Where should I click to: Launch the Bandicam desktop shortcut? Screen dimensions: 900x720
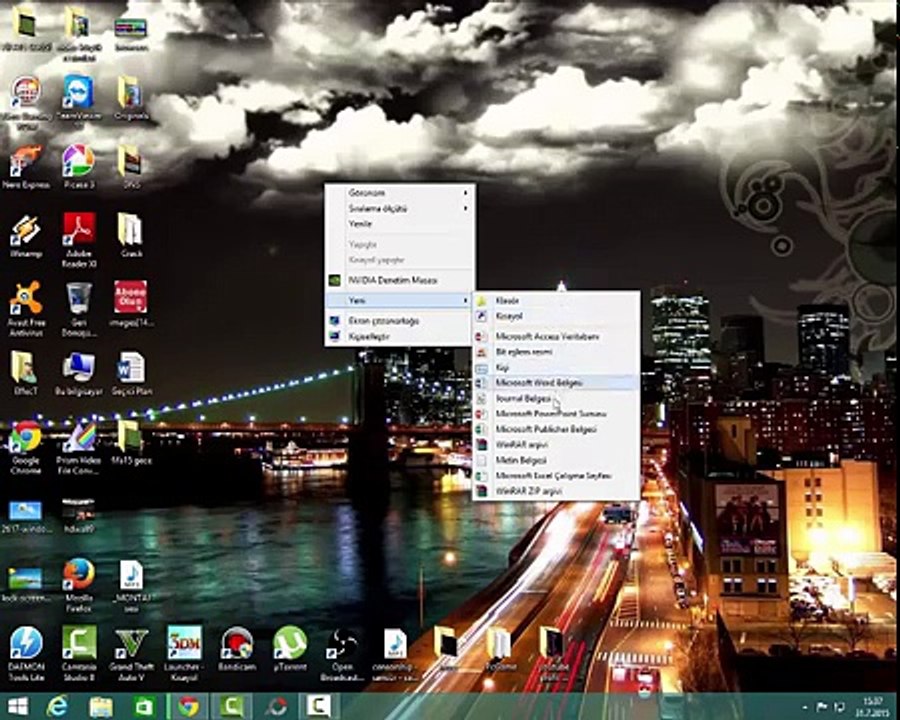(237, 643)
